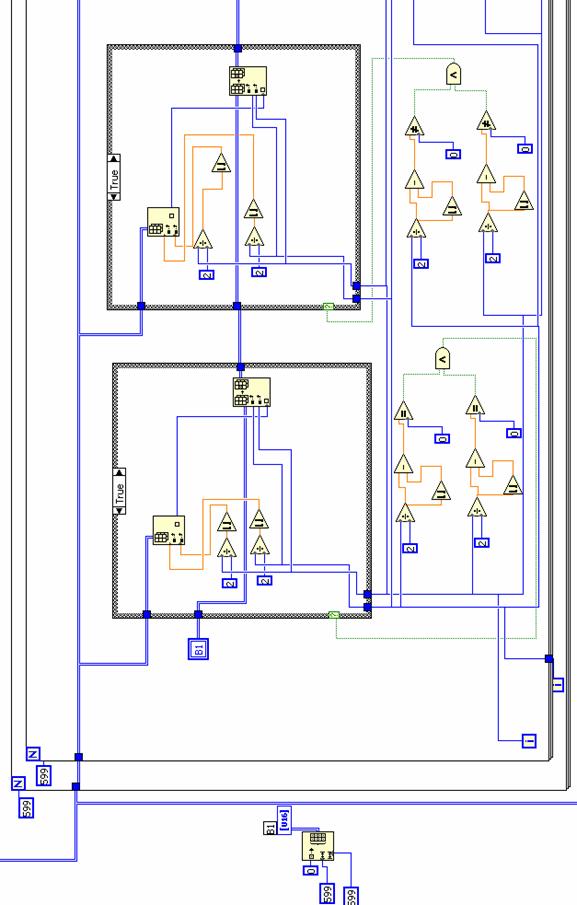The height and width of the screenshot is (905, 577).
Task: Select the B1 U16 indicator terminal
Action: 284,820
